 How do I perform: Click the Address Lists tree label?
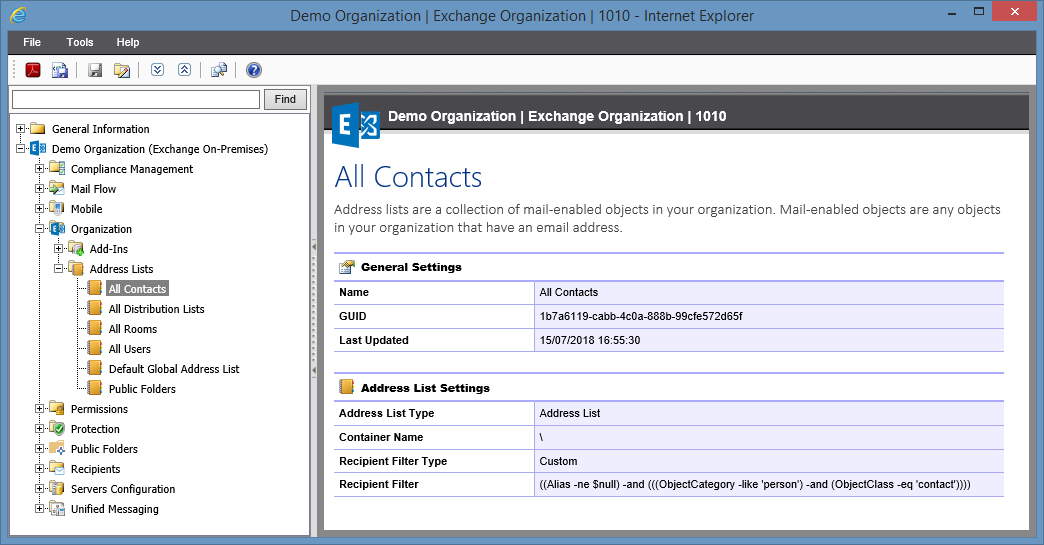point(121,269)
